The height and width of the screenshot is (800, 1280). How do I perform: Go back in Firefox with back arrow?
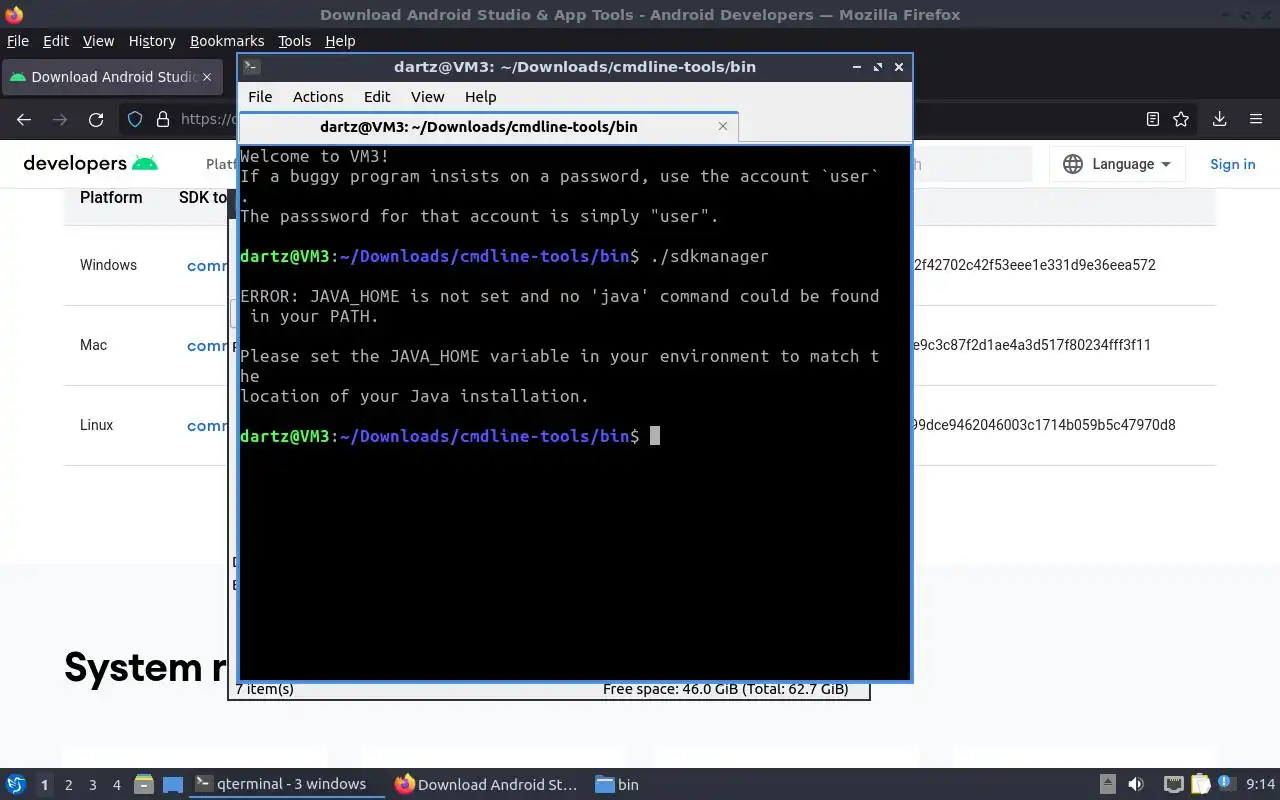point(24,119)
